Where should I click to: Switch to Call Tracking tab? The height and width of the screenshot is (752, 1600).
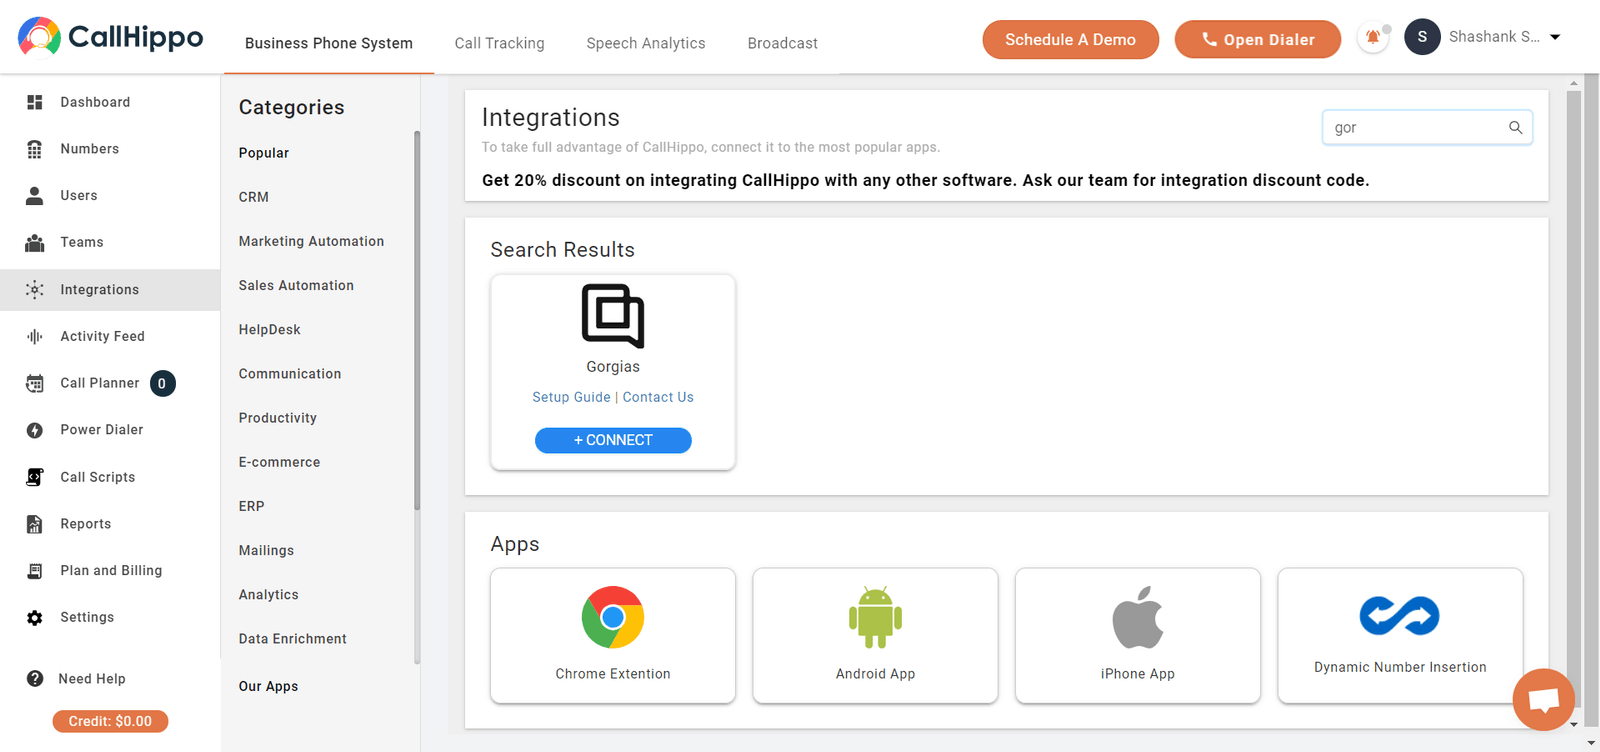[x=499, y=43]
